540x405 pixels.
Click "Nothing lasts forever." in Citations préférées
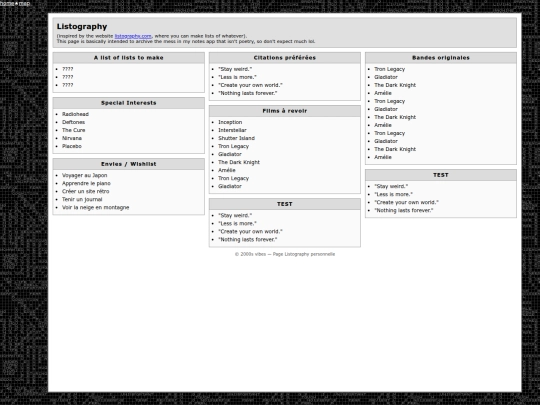(x=248, y=93)
